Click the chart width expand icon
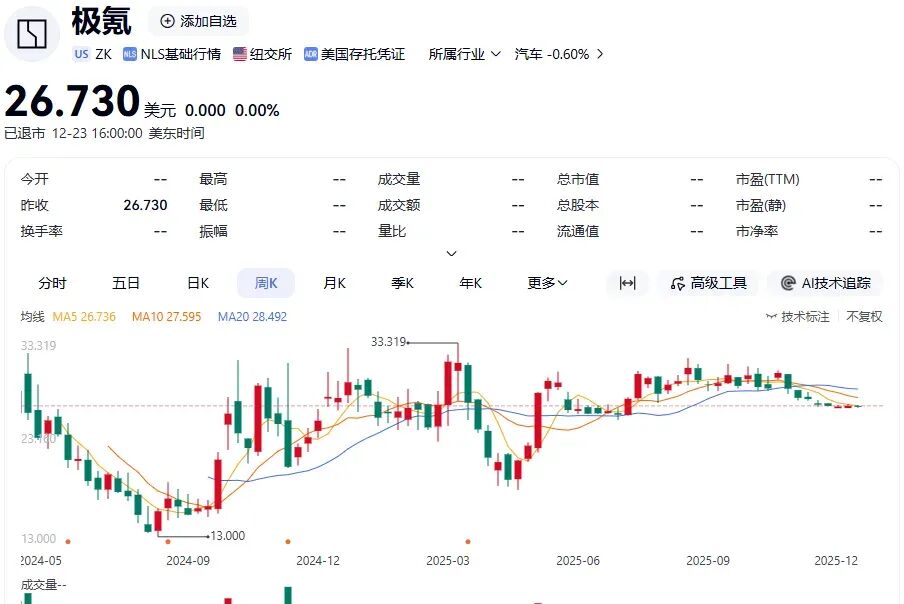904x604 pixels. (627, 283)
